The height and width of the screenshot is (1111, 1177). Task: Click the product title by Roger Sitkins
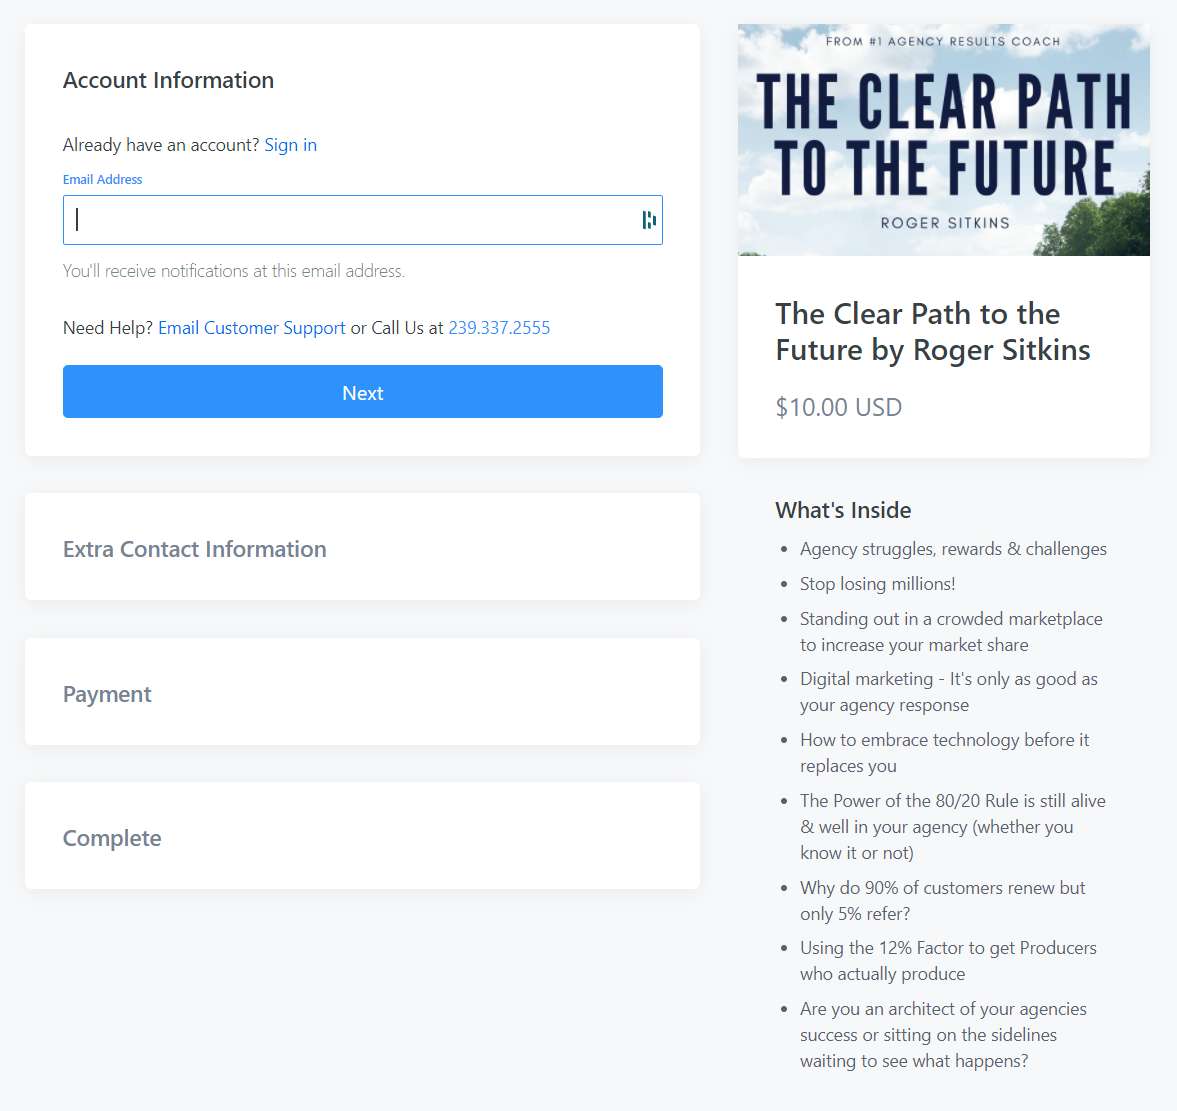coord(932,332)
